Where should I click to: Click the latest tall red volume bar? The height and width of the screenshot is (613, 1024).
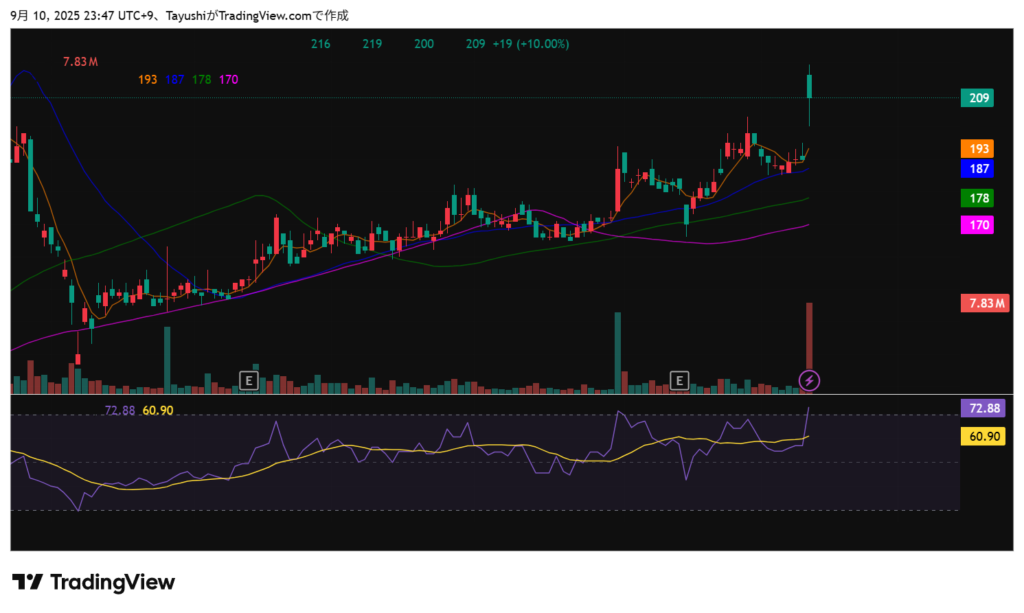point(810,335)
